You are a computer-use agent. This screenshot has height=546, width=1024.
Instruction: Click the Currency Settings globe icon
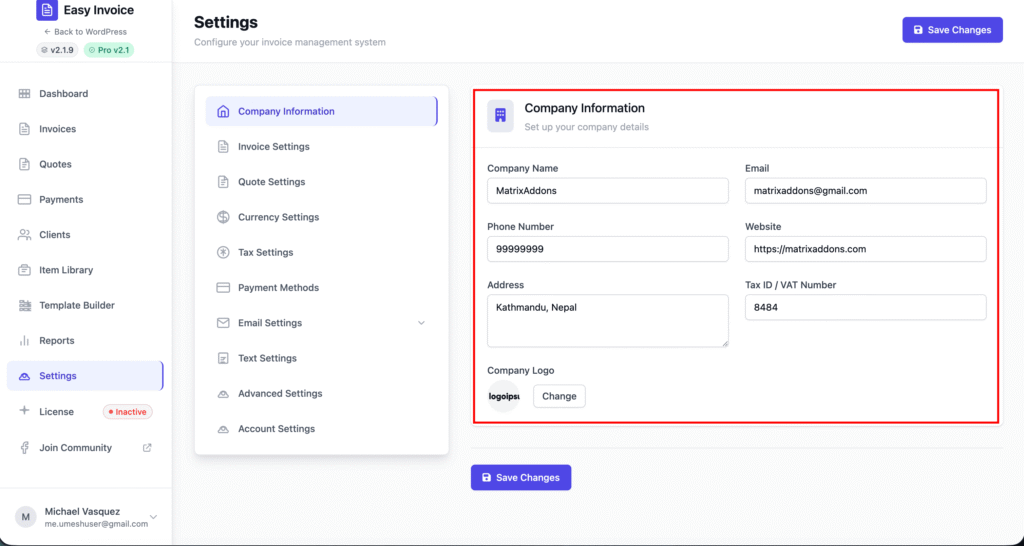(x=223, y=217)
